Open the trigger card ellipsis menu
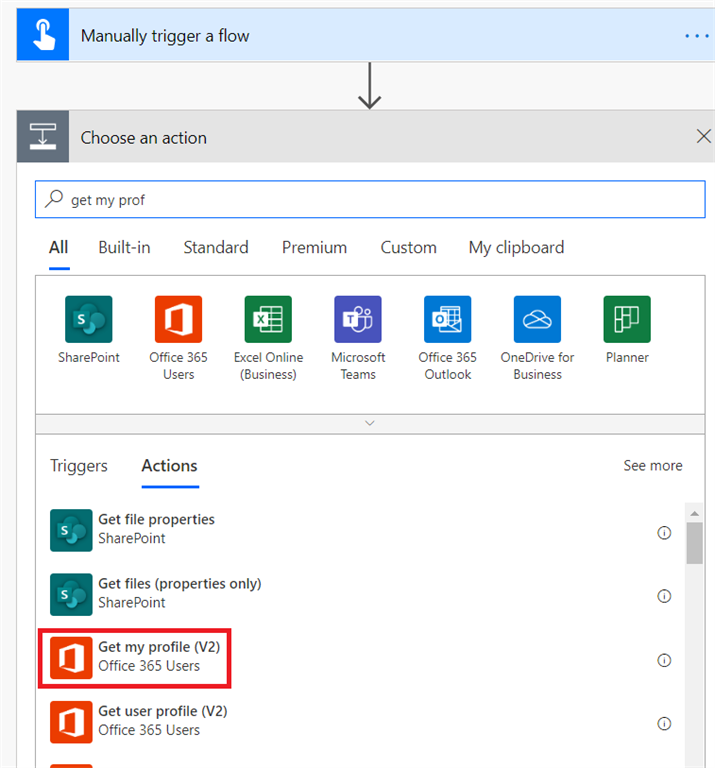 coord(697,36)
